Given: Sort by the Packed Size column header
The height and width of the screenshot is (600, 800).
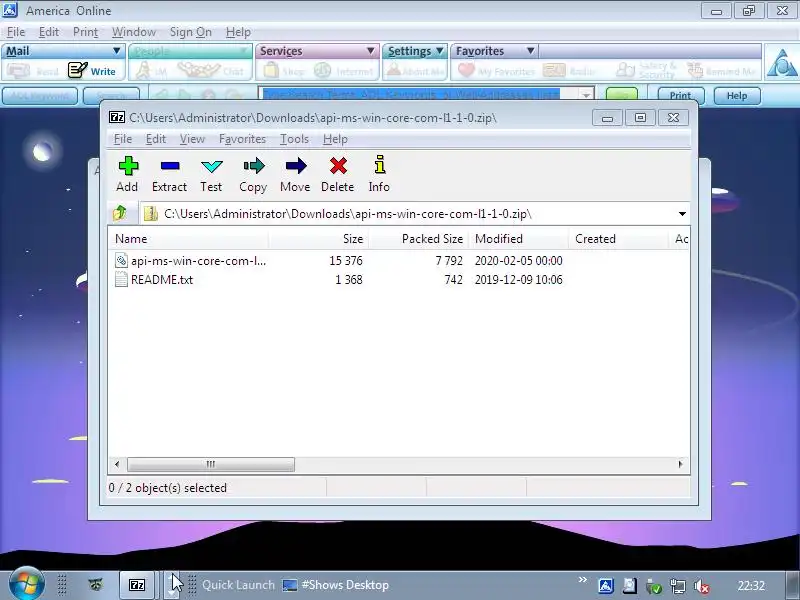Looking at the screenshot, I should pyautogui.click(x=418, y=239).
